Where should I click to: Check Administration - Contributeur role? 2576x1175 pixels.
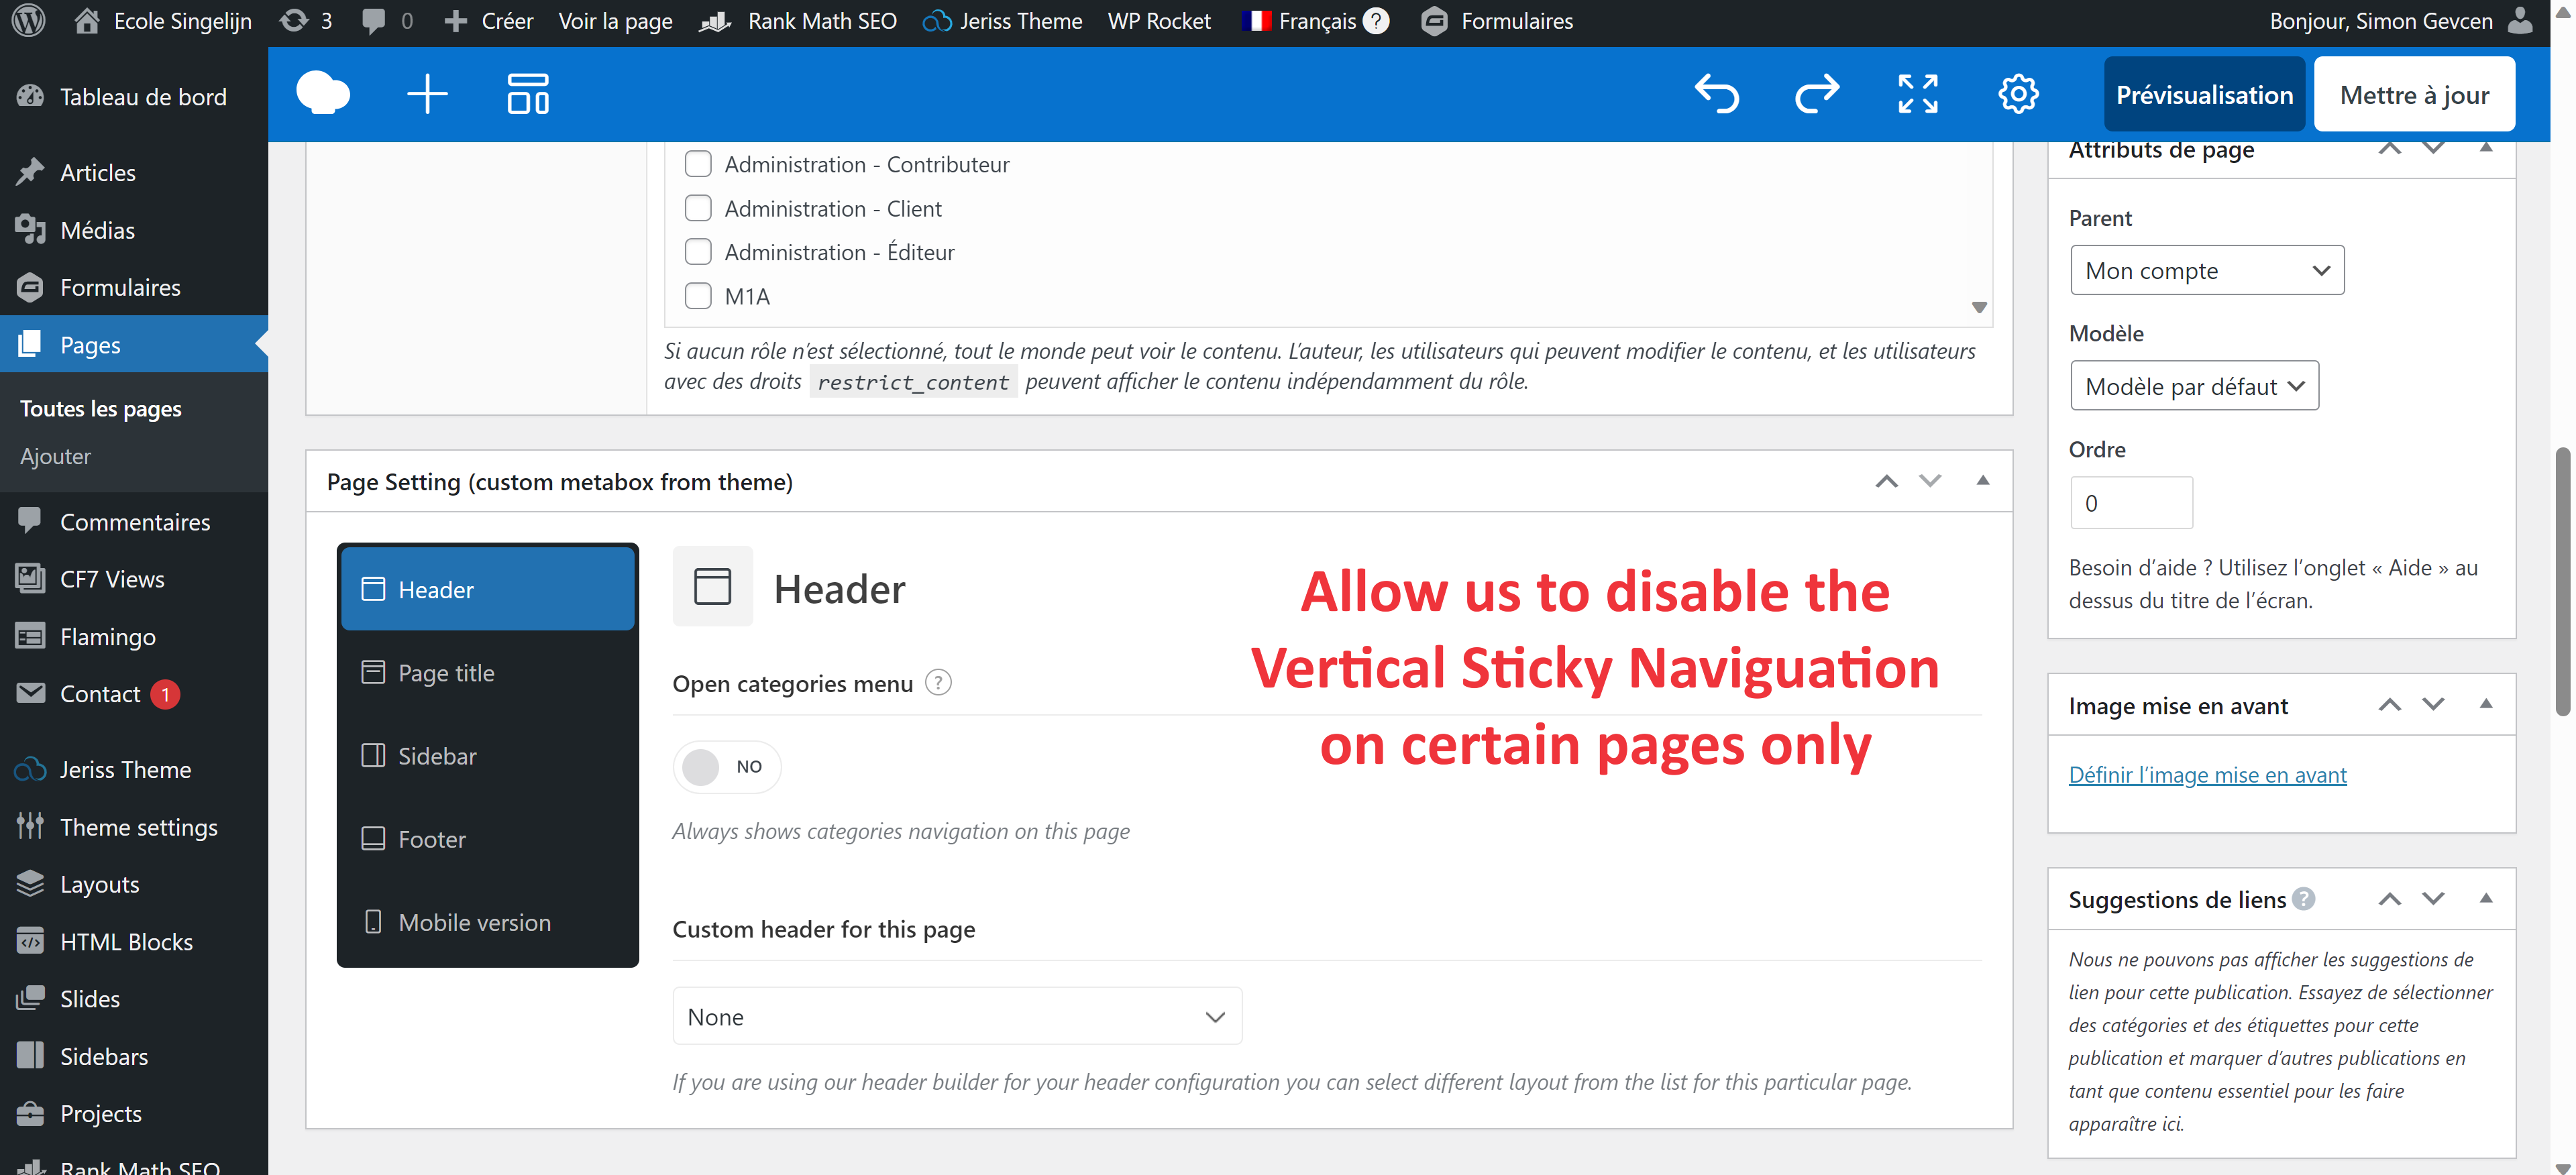click(698, 164)
